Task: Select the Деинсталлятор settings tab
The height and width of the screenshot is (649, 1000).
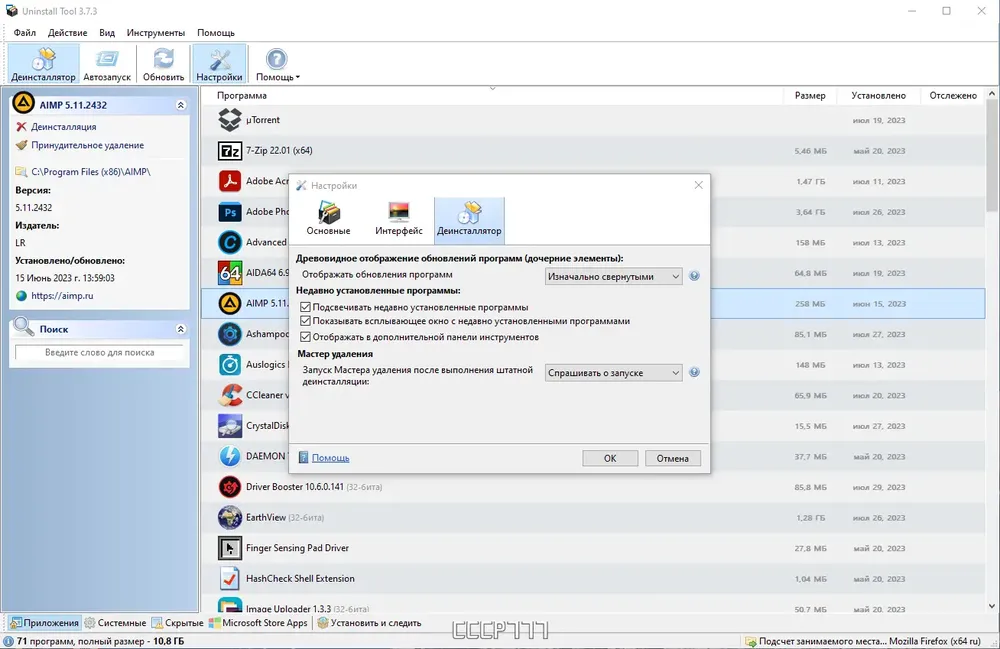Action: 469,219
